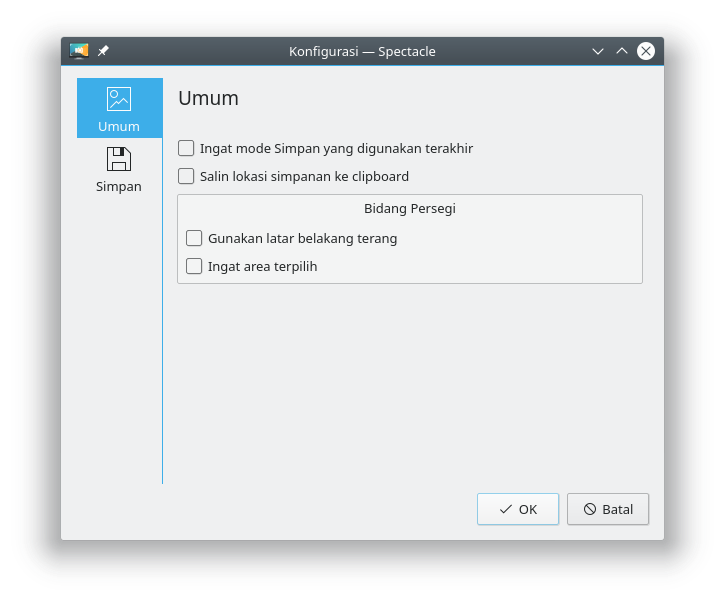Click the Simpan floppy disk icon
Image resolution: width=725 pixels, height=601 pixels.
(x=119, y=159)
